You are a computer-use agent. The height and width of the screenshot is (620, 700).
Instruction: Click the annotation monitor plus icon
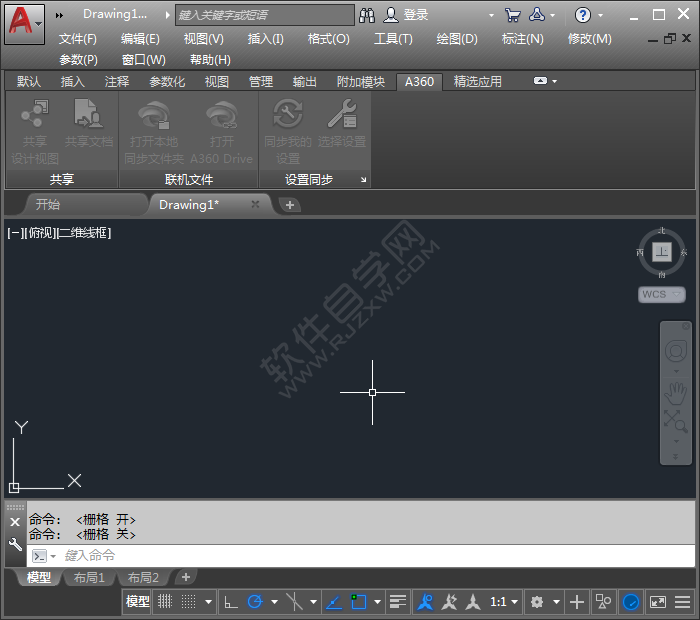coord(577,602)
